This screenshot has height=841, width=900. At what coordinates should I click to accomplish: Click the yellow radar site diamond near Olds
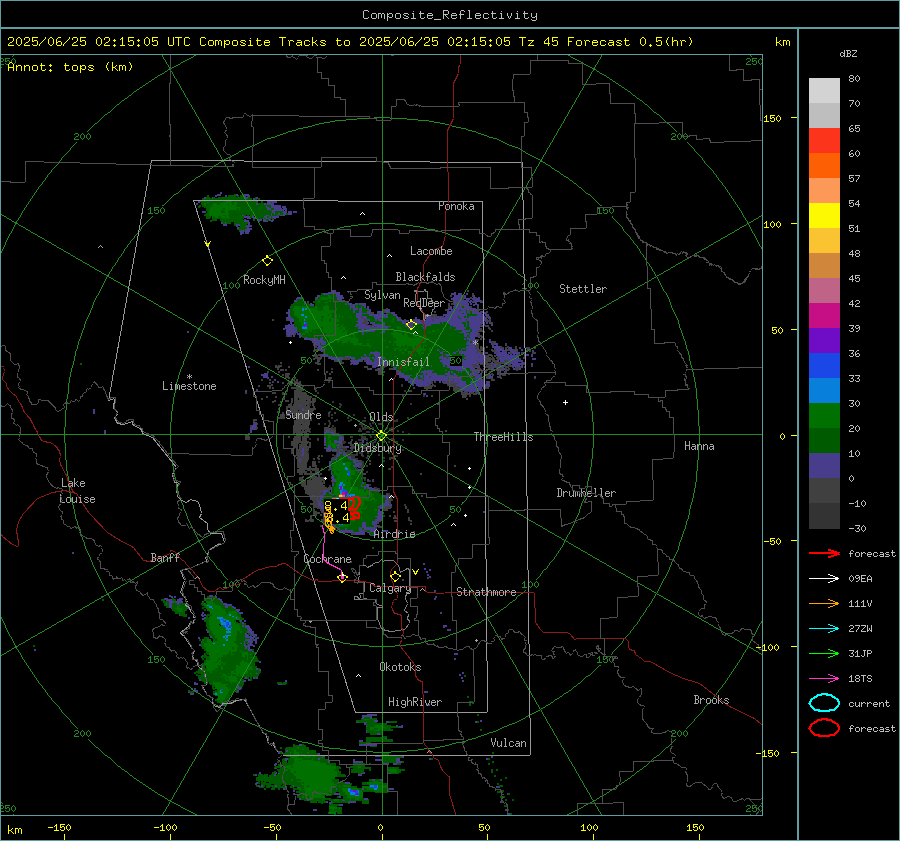point(381,436)
